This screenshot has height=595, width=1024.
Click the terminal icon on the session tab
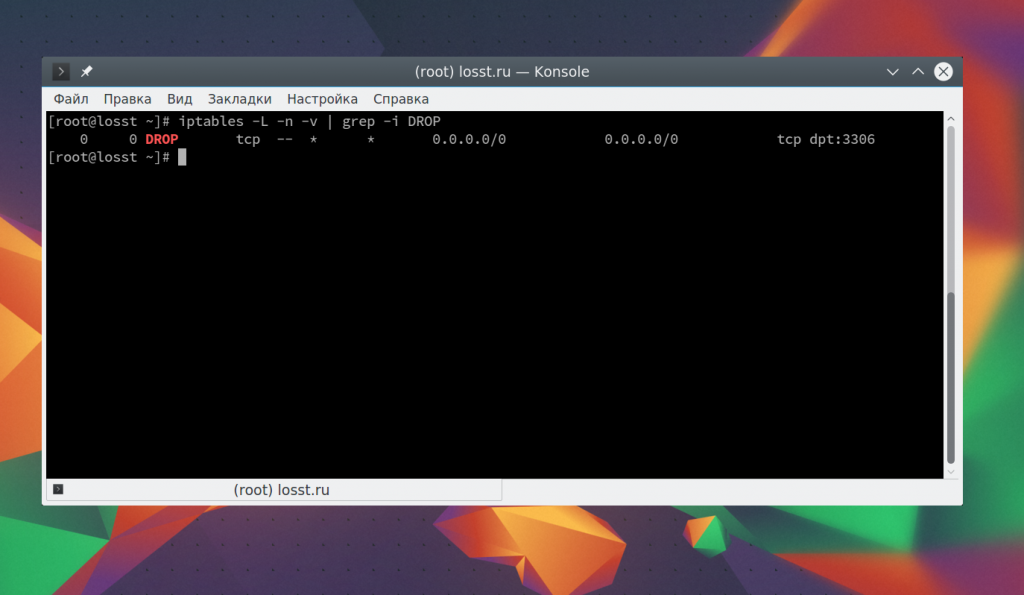tap(58, 489)
